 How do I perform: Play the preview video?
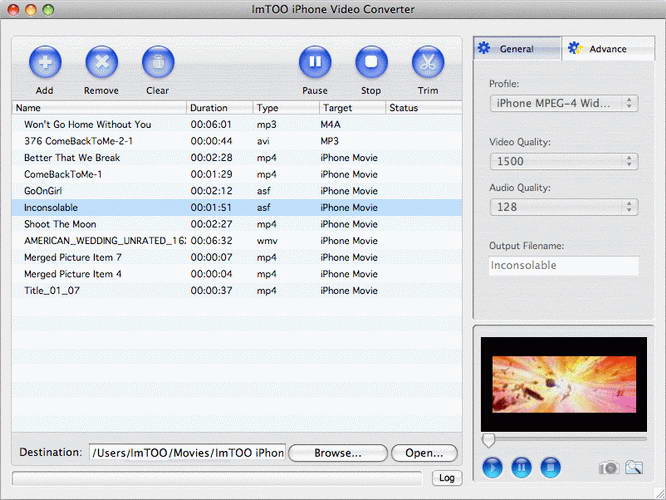pos(492,467)
